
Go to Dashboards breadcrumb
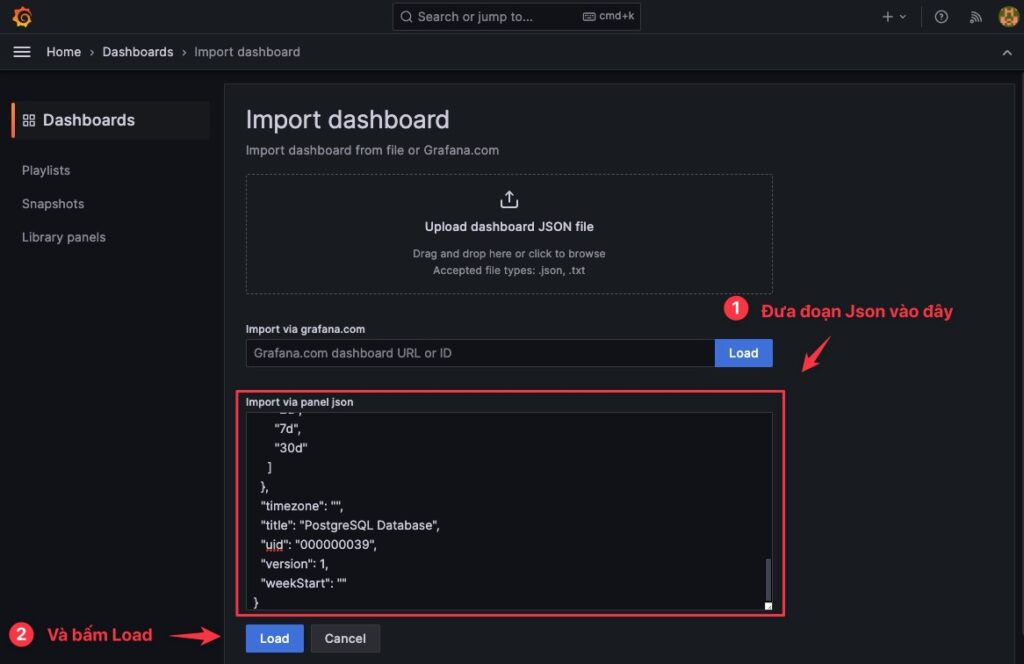point(138,52)
